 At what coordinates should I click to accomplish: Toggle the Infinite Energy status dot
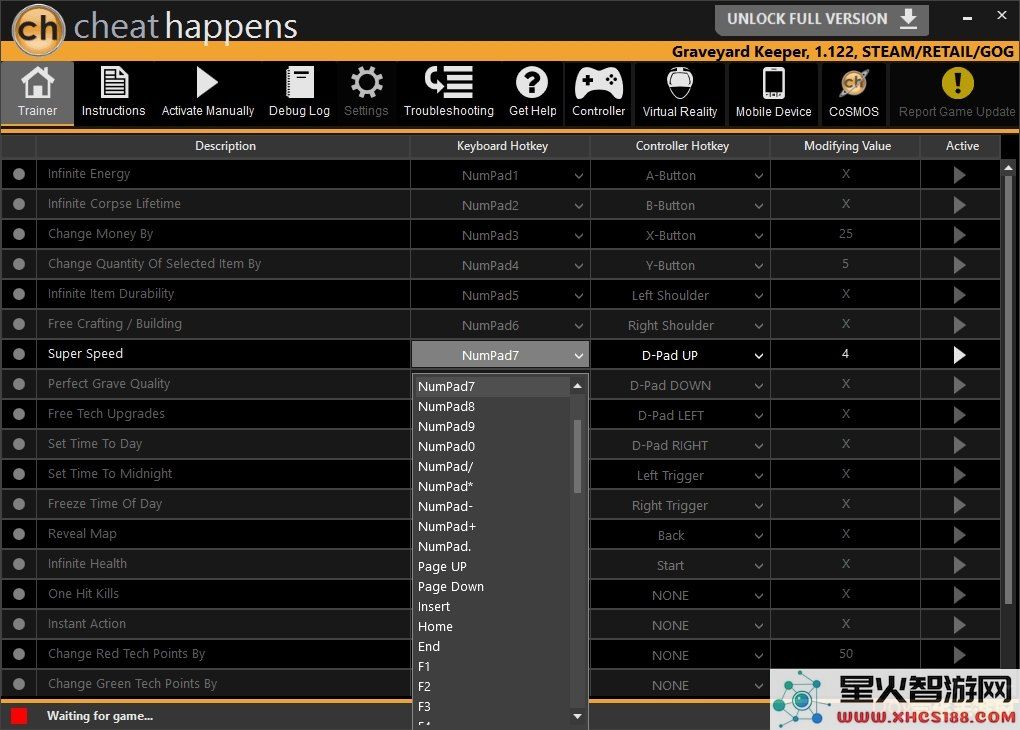19,174
